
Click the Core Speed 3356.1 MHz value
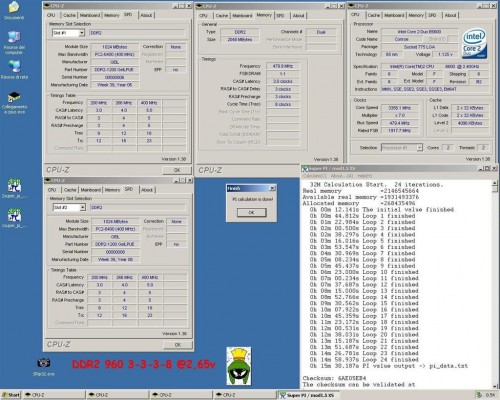tap(399, 108)
